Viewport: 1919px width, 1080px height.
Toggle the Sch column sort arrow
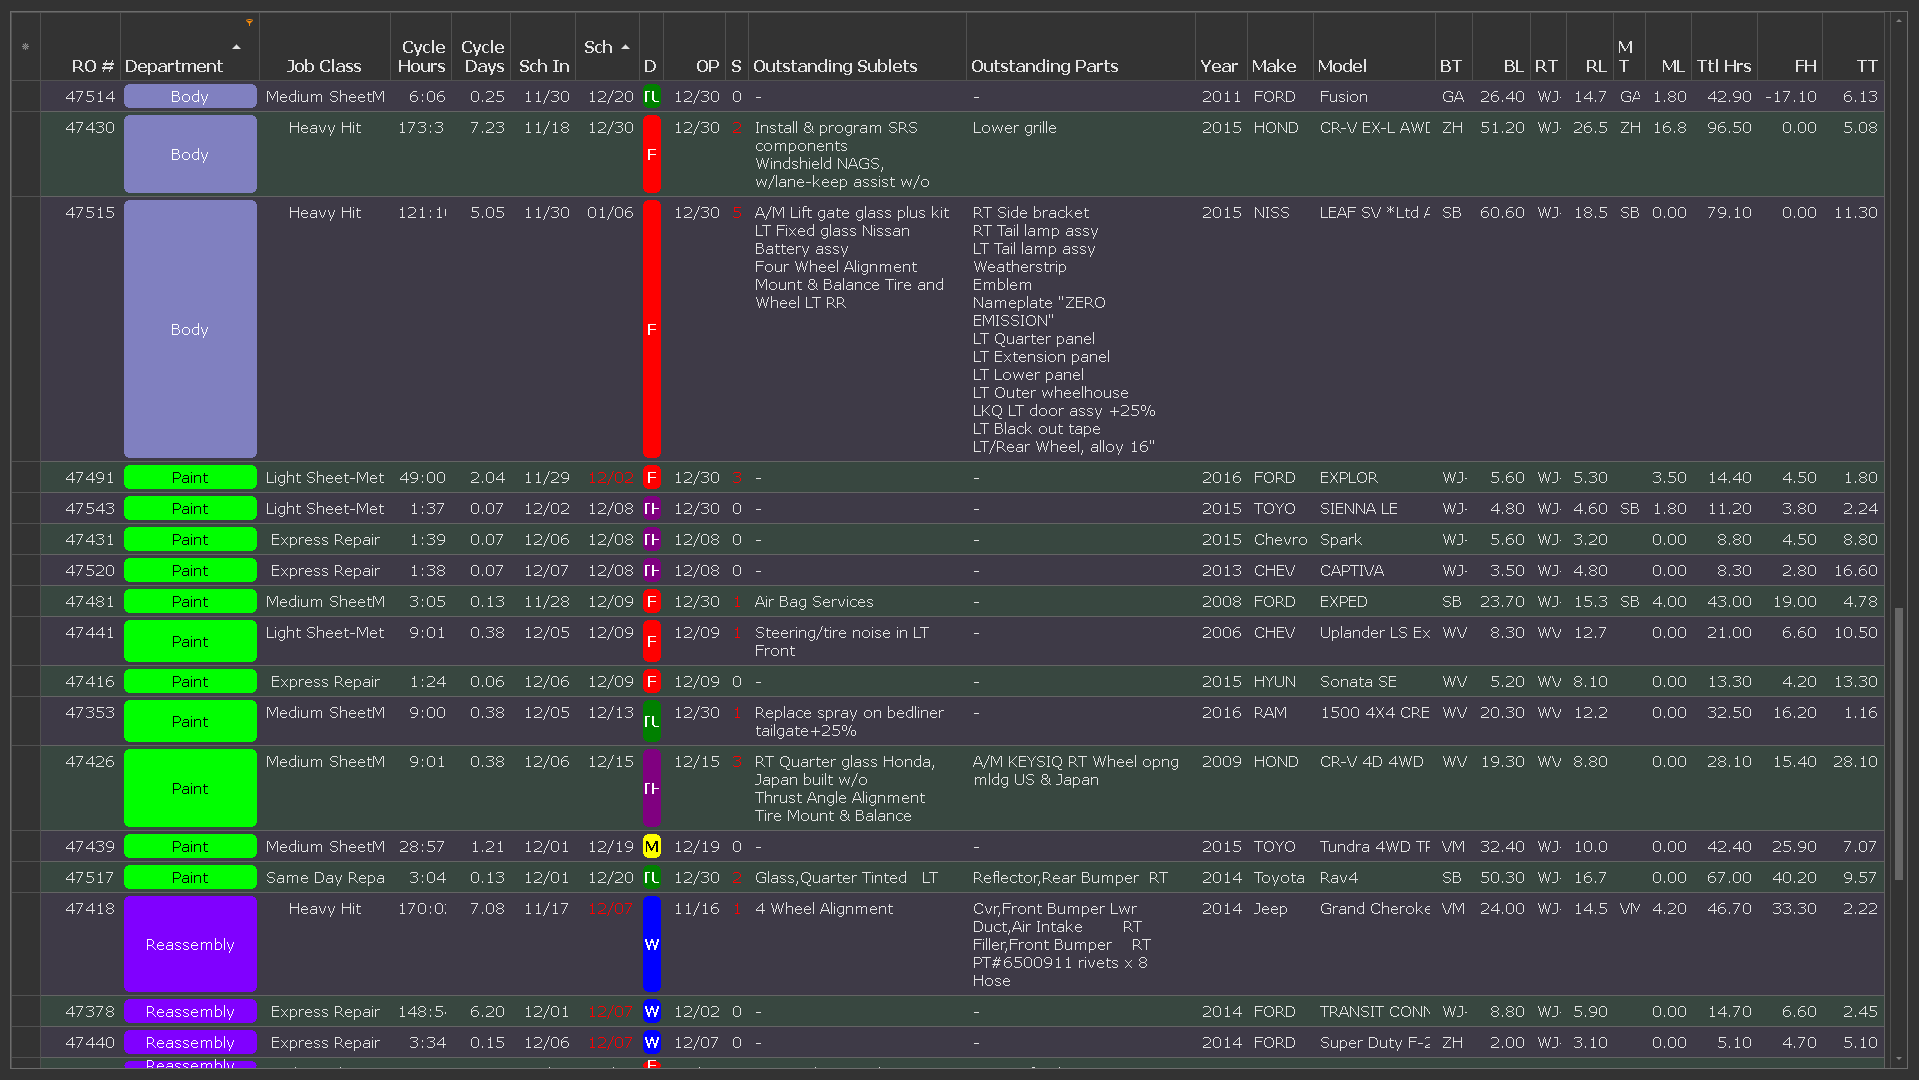tap(625, 47)
